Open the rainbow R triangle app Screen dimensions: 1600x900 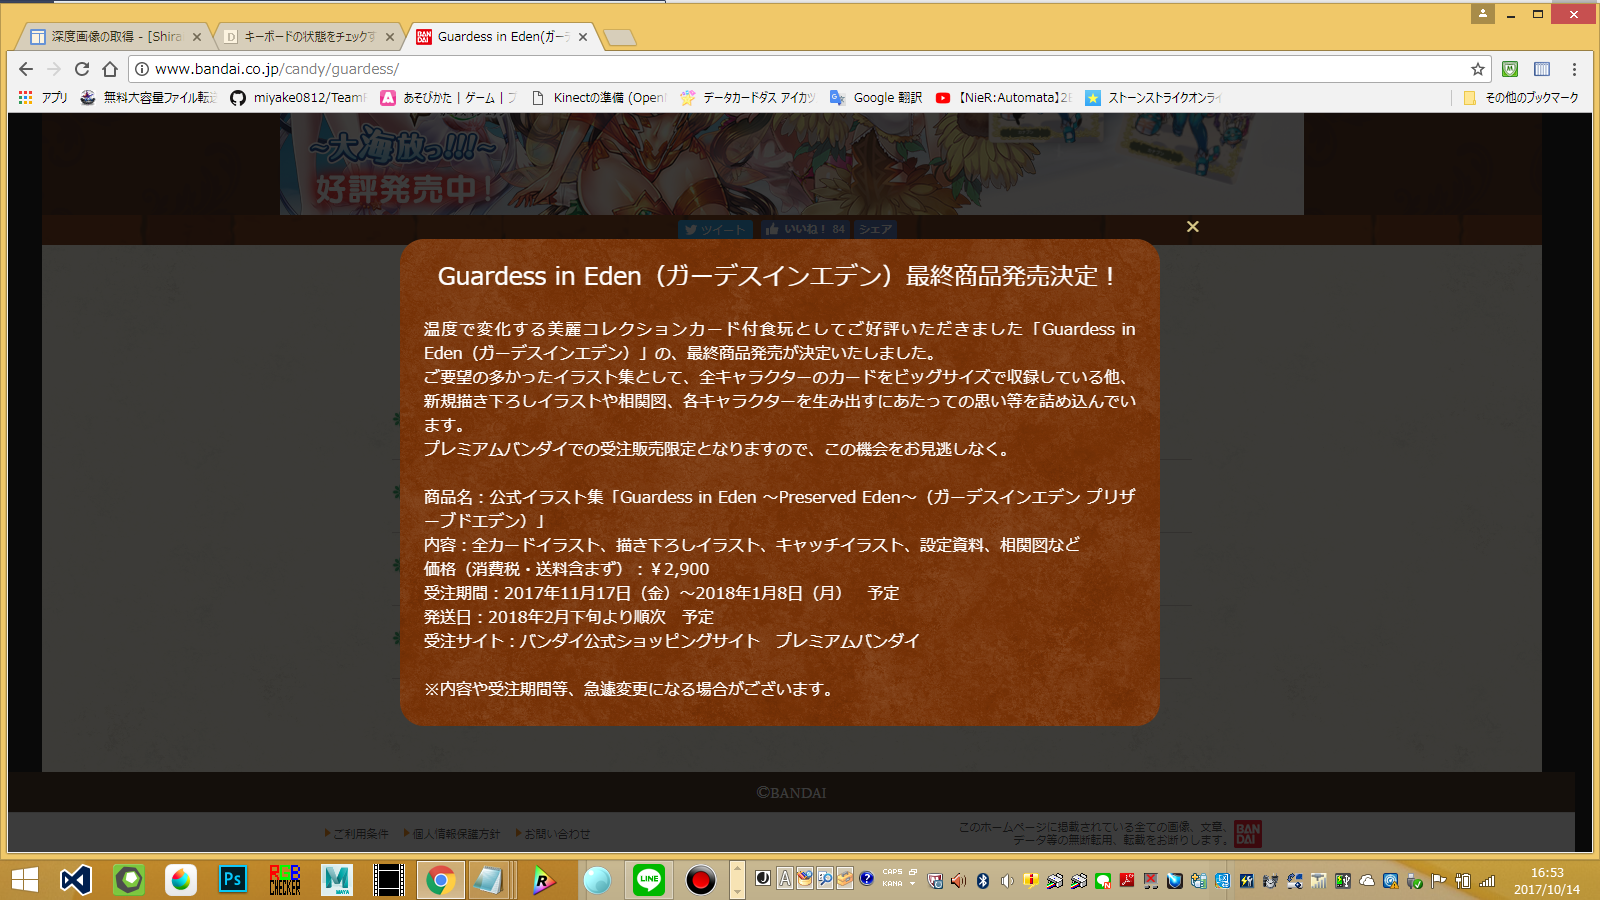point(544,880)
